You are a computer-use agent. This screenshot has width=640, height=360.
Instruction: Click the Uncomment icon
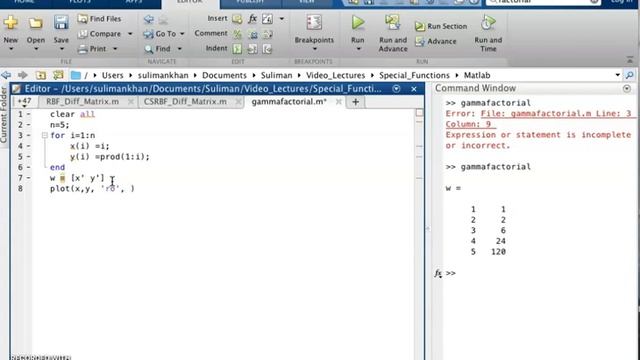(x=253, y=34)
